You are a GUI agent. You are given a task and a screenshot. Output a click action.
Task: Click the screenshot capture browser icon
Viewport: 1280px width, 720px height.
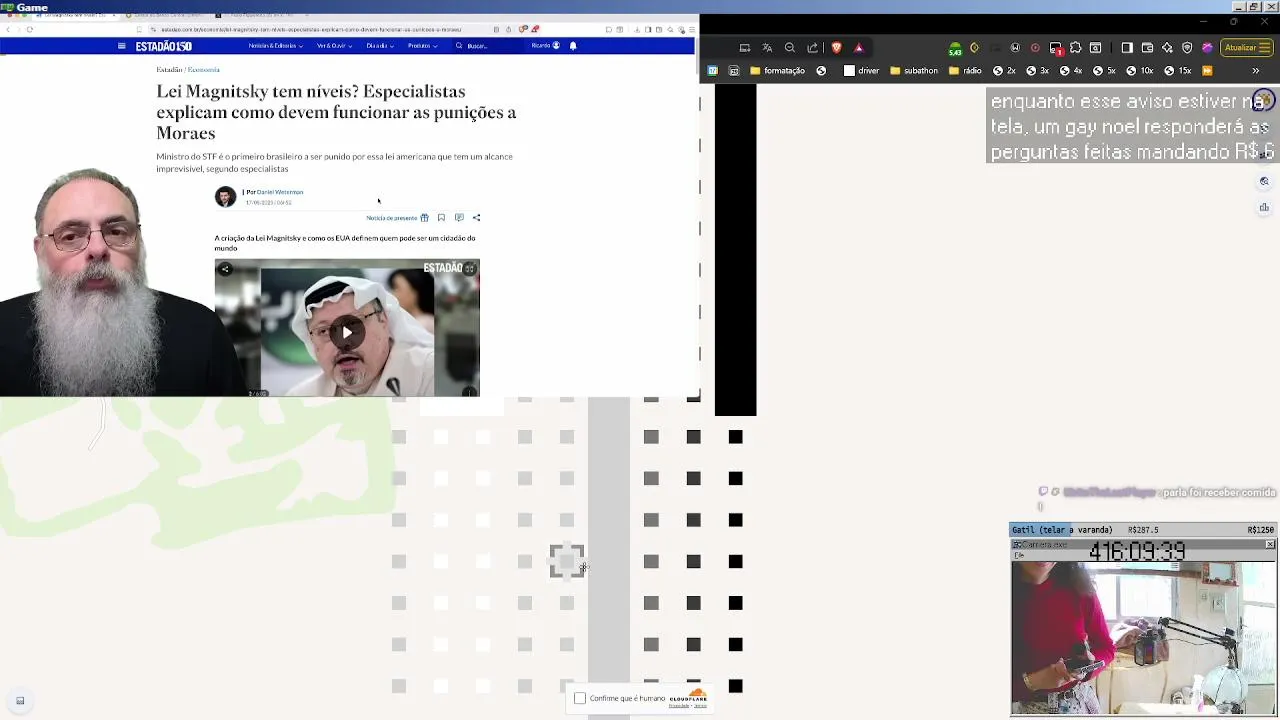tap(744, 47)
